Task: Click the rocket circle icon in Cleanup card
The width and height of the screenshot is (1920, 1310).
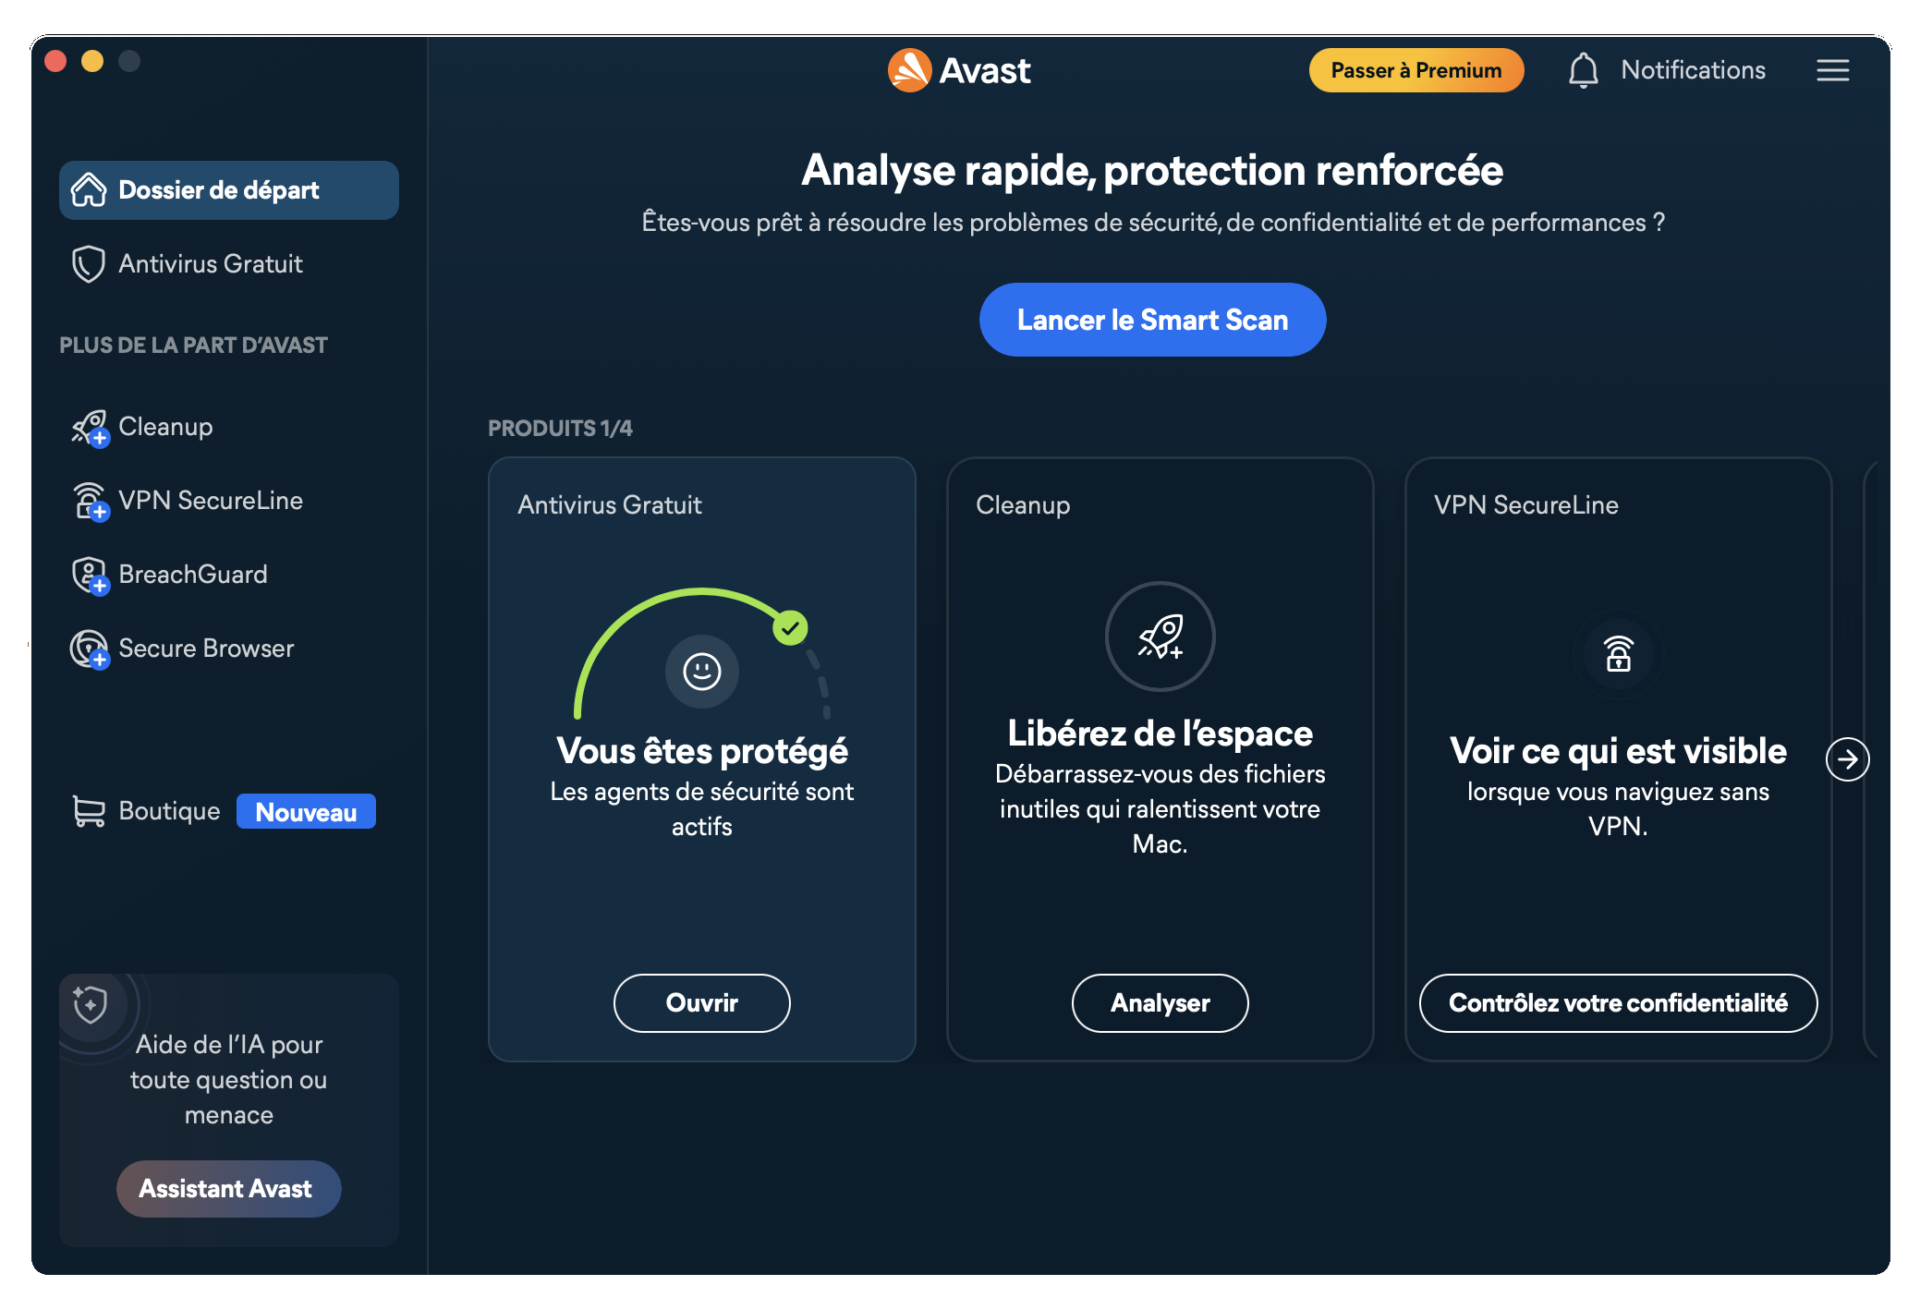Action: [x=1160, y=636]
